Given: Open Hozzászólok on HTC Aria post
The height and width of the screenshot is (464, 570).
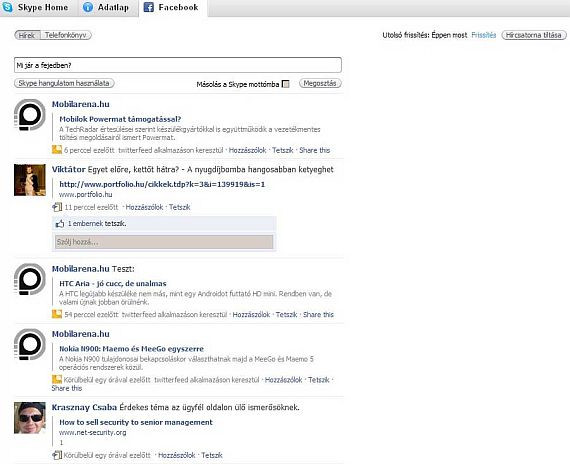Looking at the screenshot, I should 251,315.
